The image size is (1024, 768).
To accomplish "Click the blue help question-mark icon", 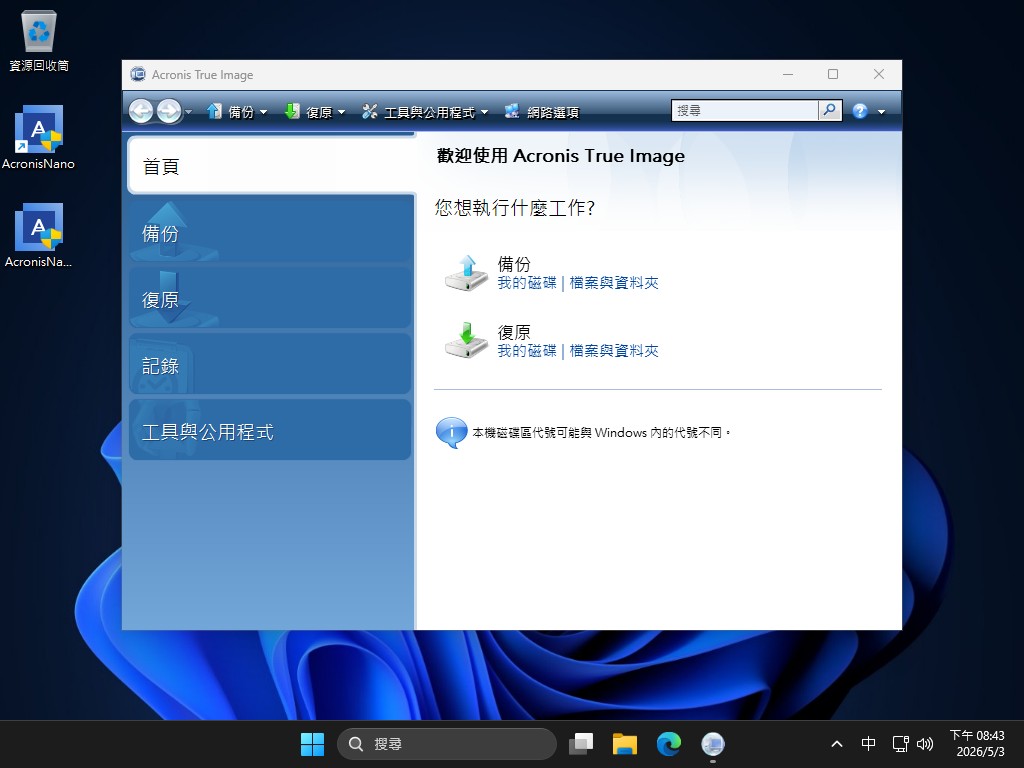I will [x=860, y=111].
